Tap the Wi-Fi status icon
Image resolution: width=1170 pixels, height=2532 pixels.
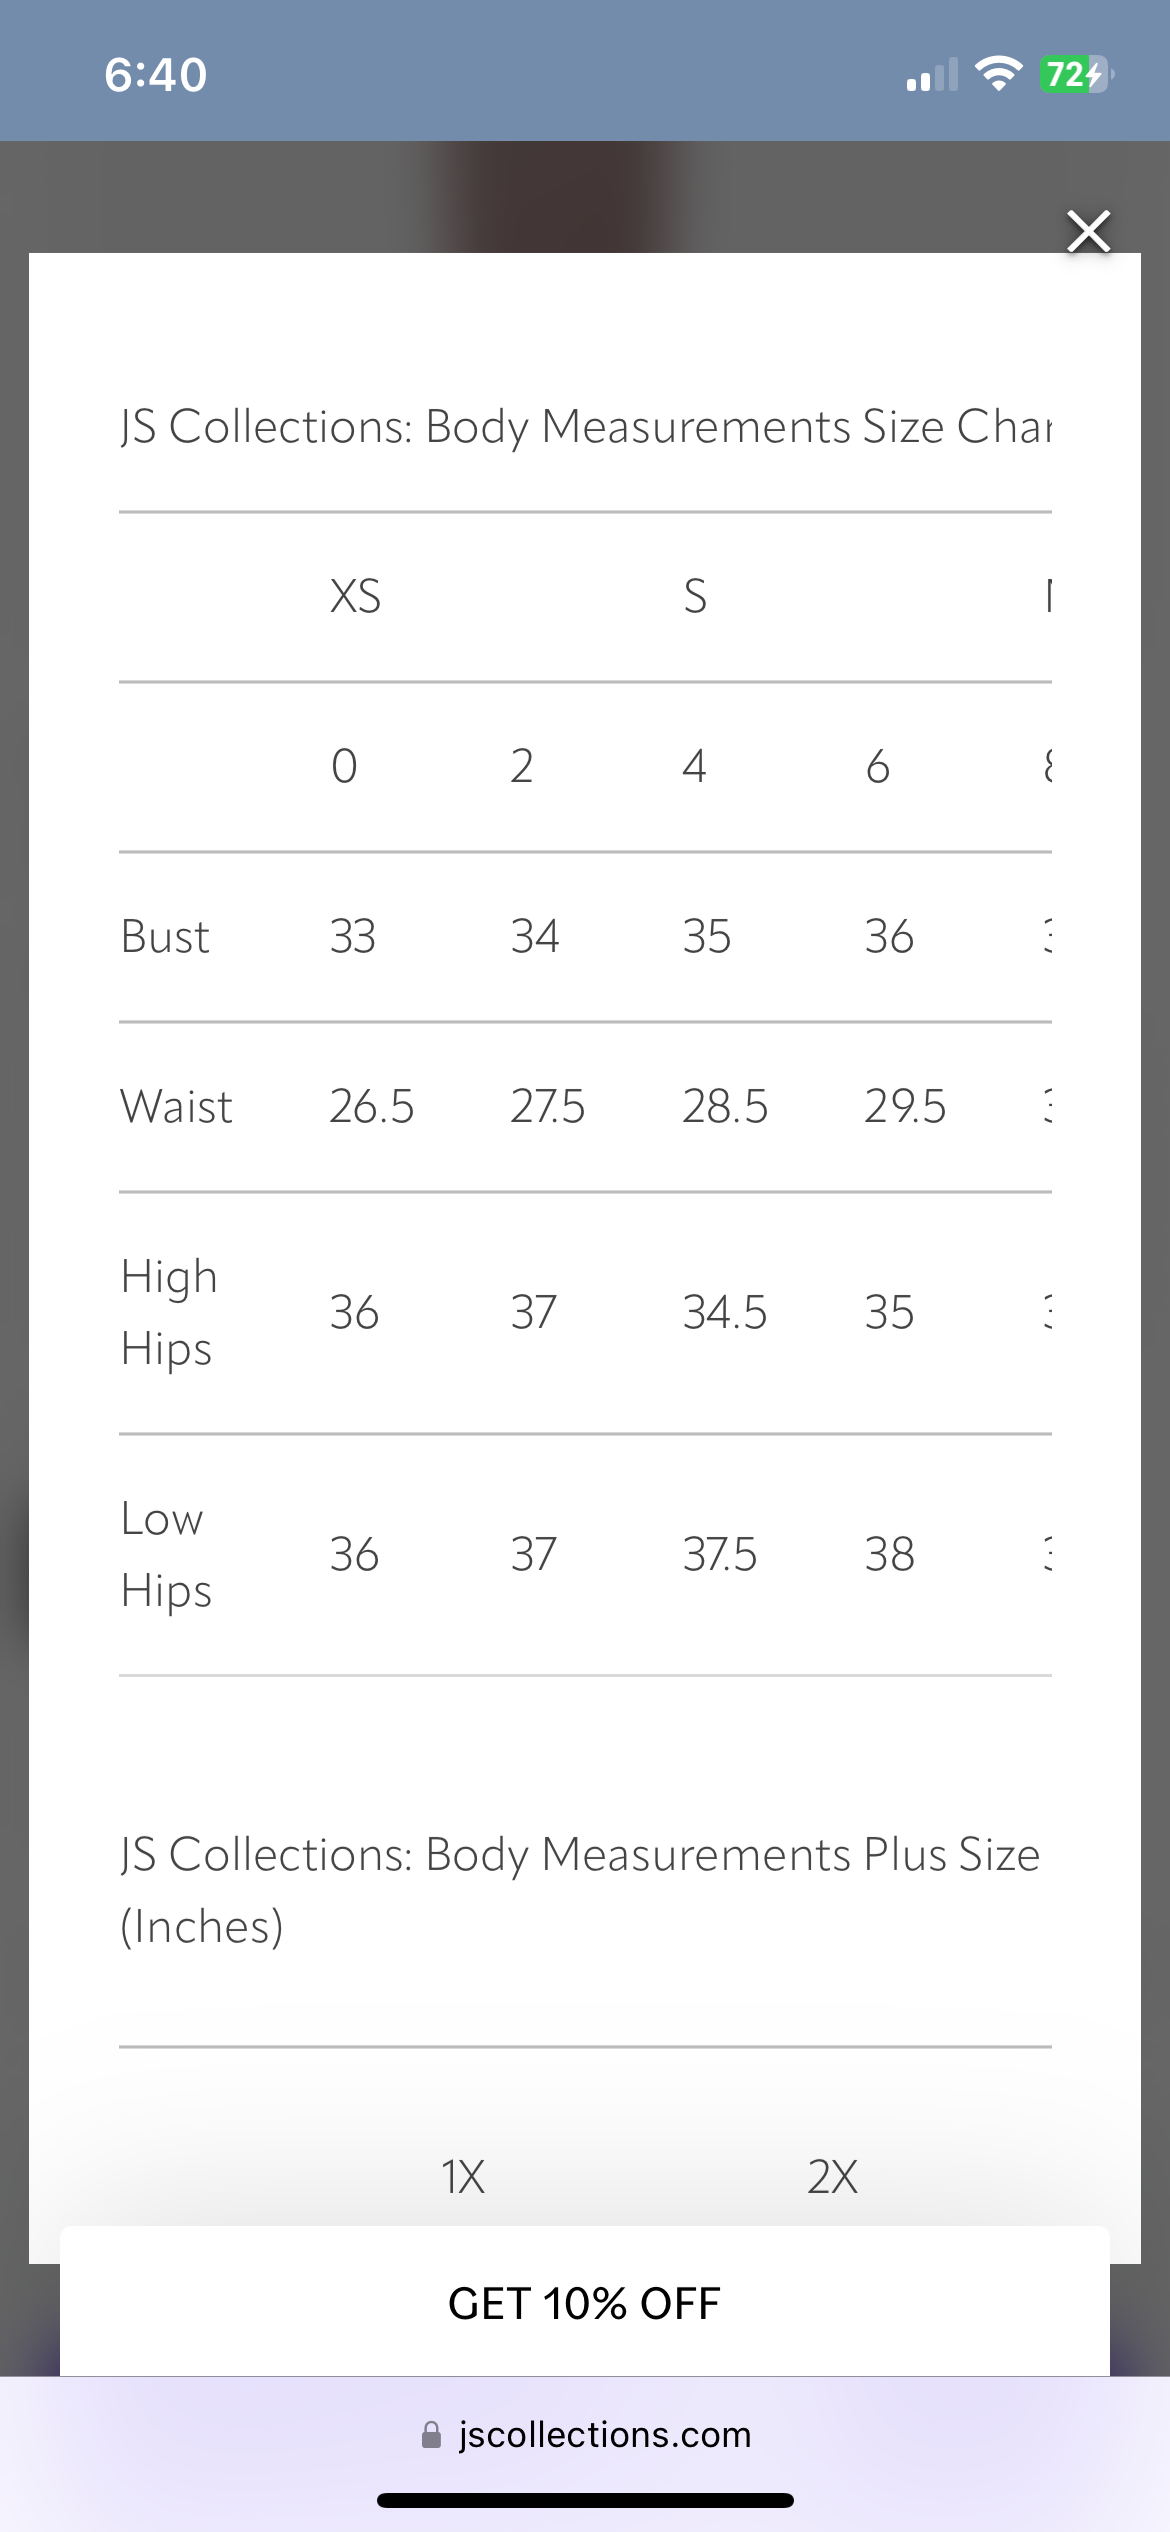998,74
